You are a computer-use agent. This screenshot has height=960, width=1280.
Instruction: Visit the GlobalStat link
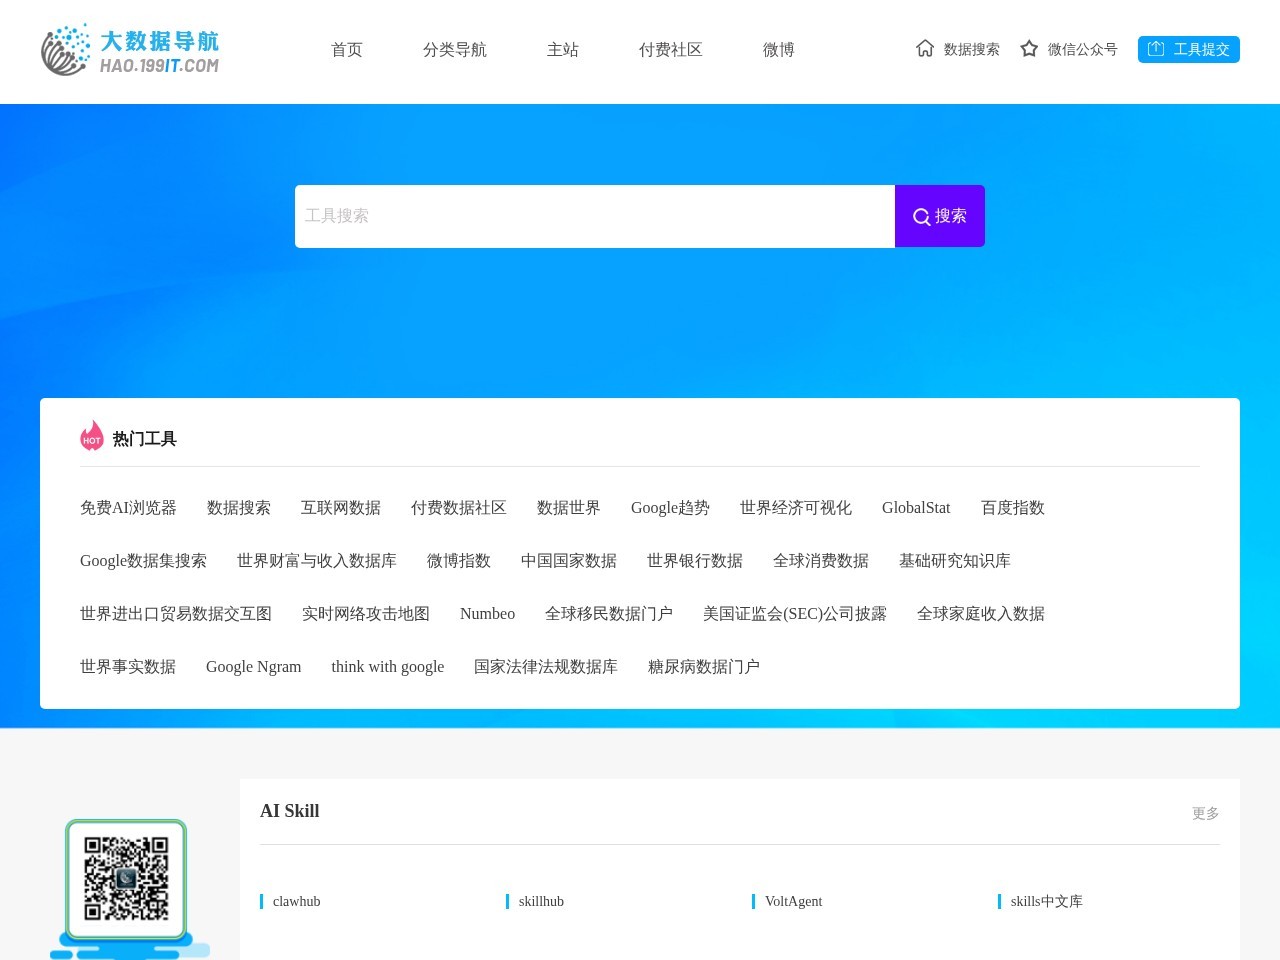[x=916, y=508]
